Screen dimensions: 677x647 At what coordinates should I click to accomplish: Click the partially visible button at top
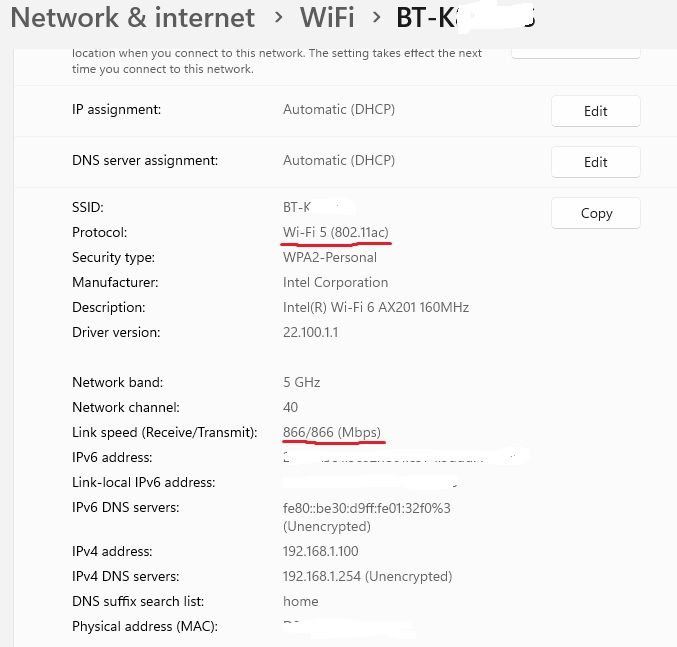[575, 50]
